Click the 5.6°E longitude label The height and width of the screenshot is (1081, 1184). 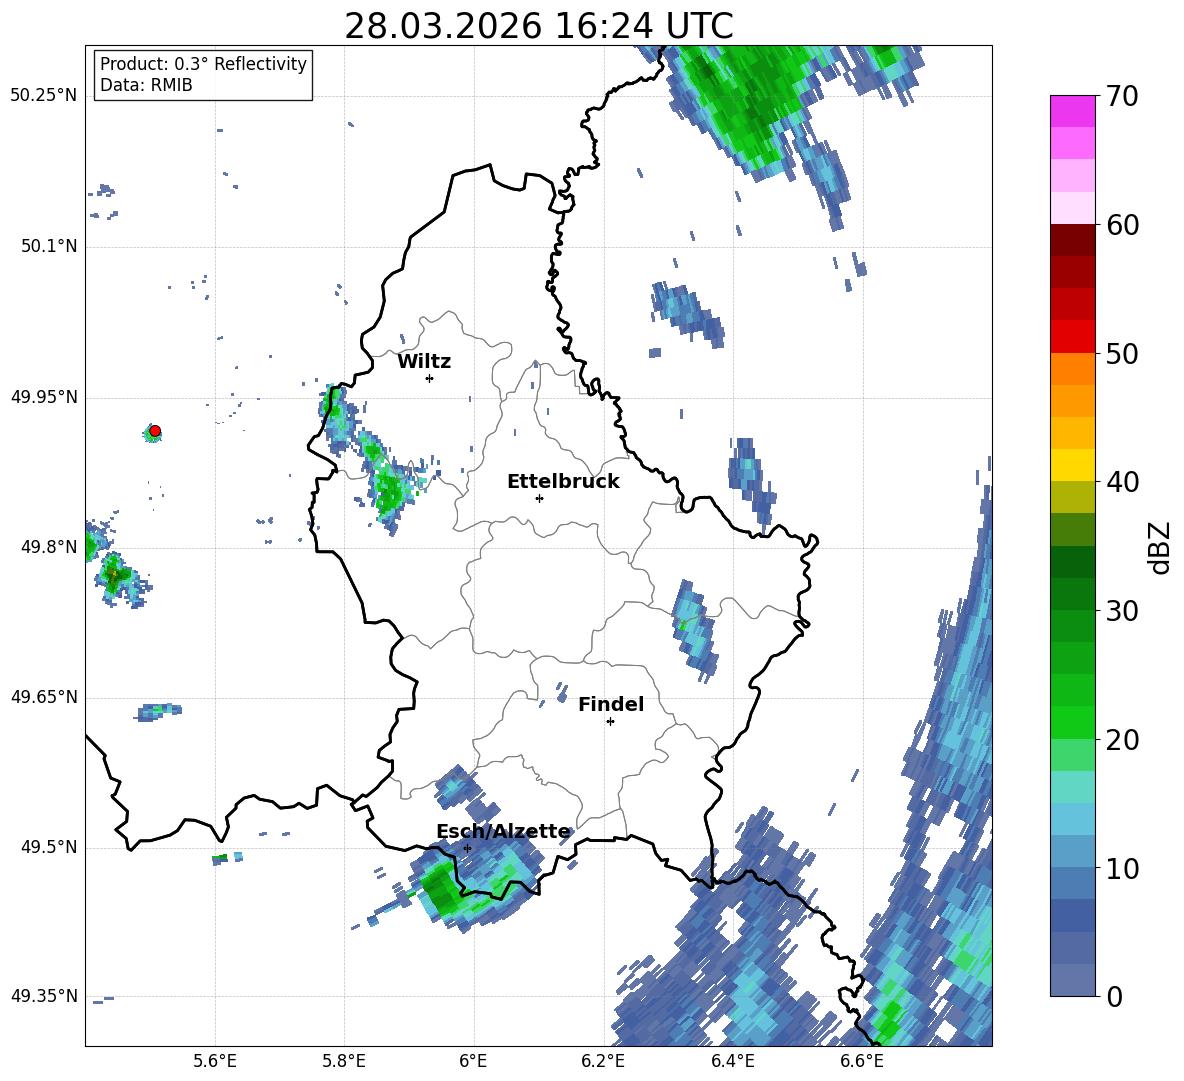point(215,1061)
